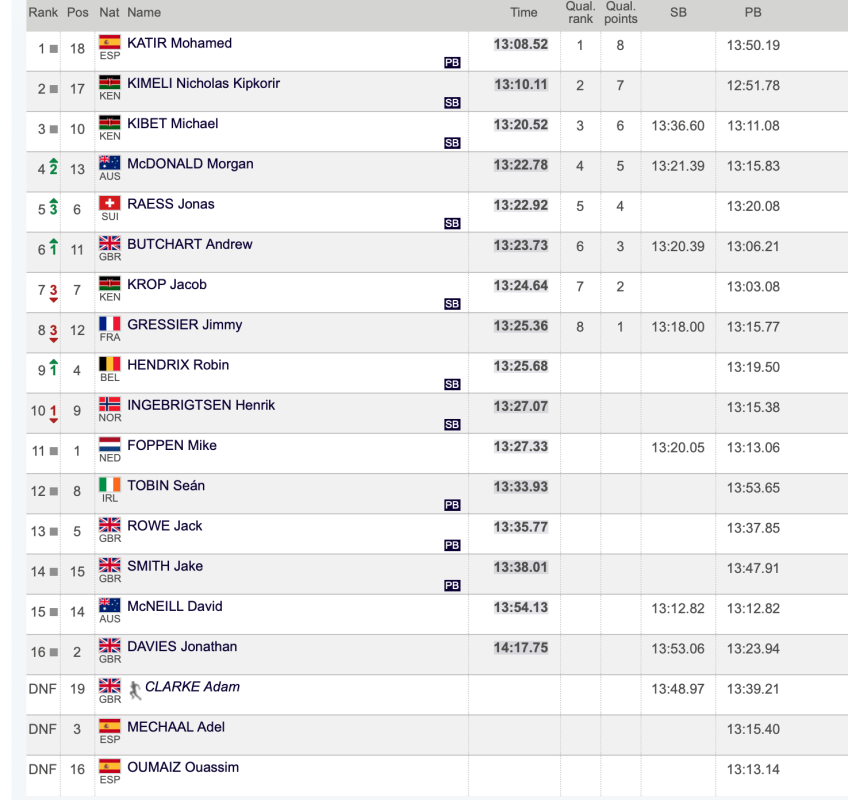Click the Qual. rank column header

click(x=580, y=12)
